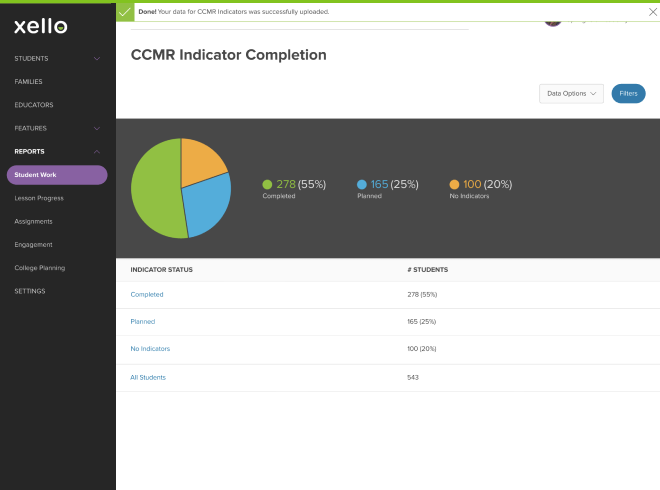View the No Indicators student list
The width and height of the screenshot is (660, 490).
150,349
